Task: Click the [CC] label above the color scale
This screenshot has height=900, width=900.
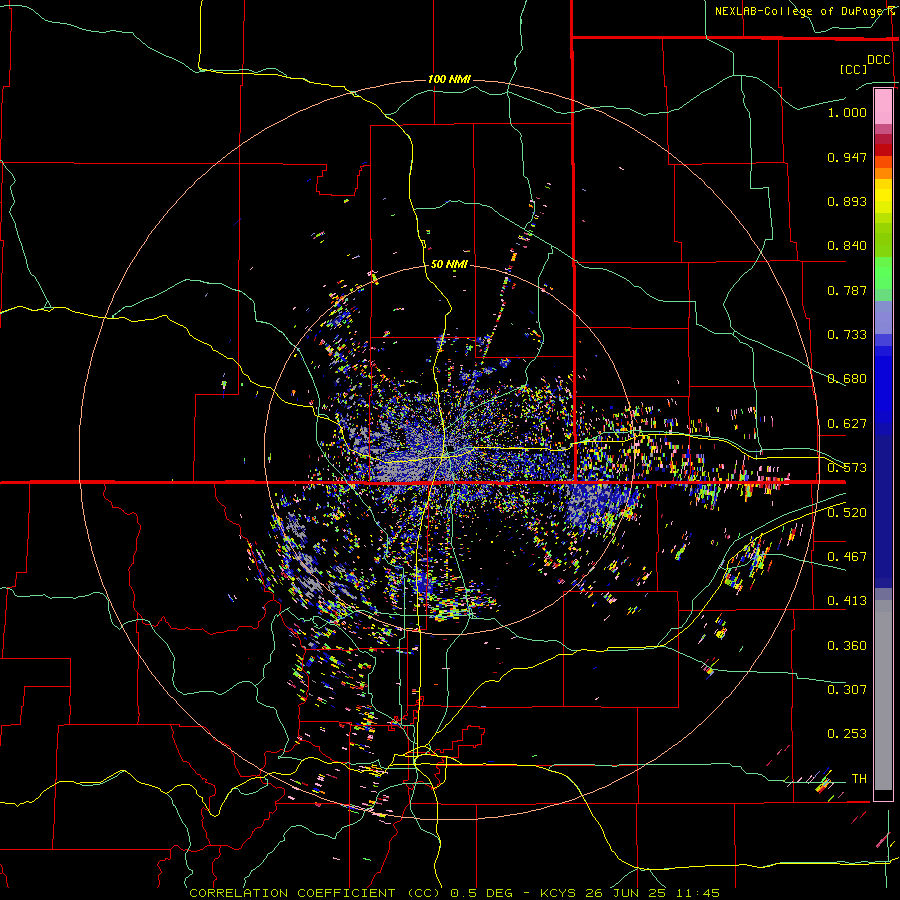Action: 854,69
